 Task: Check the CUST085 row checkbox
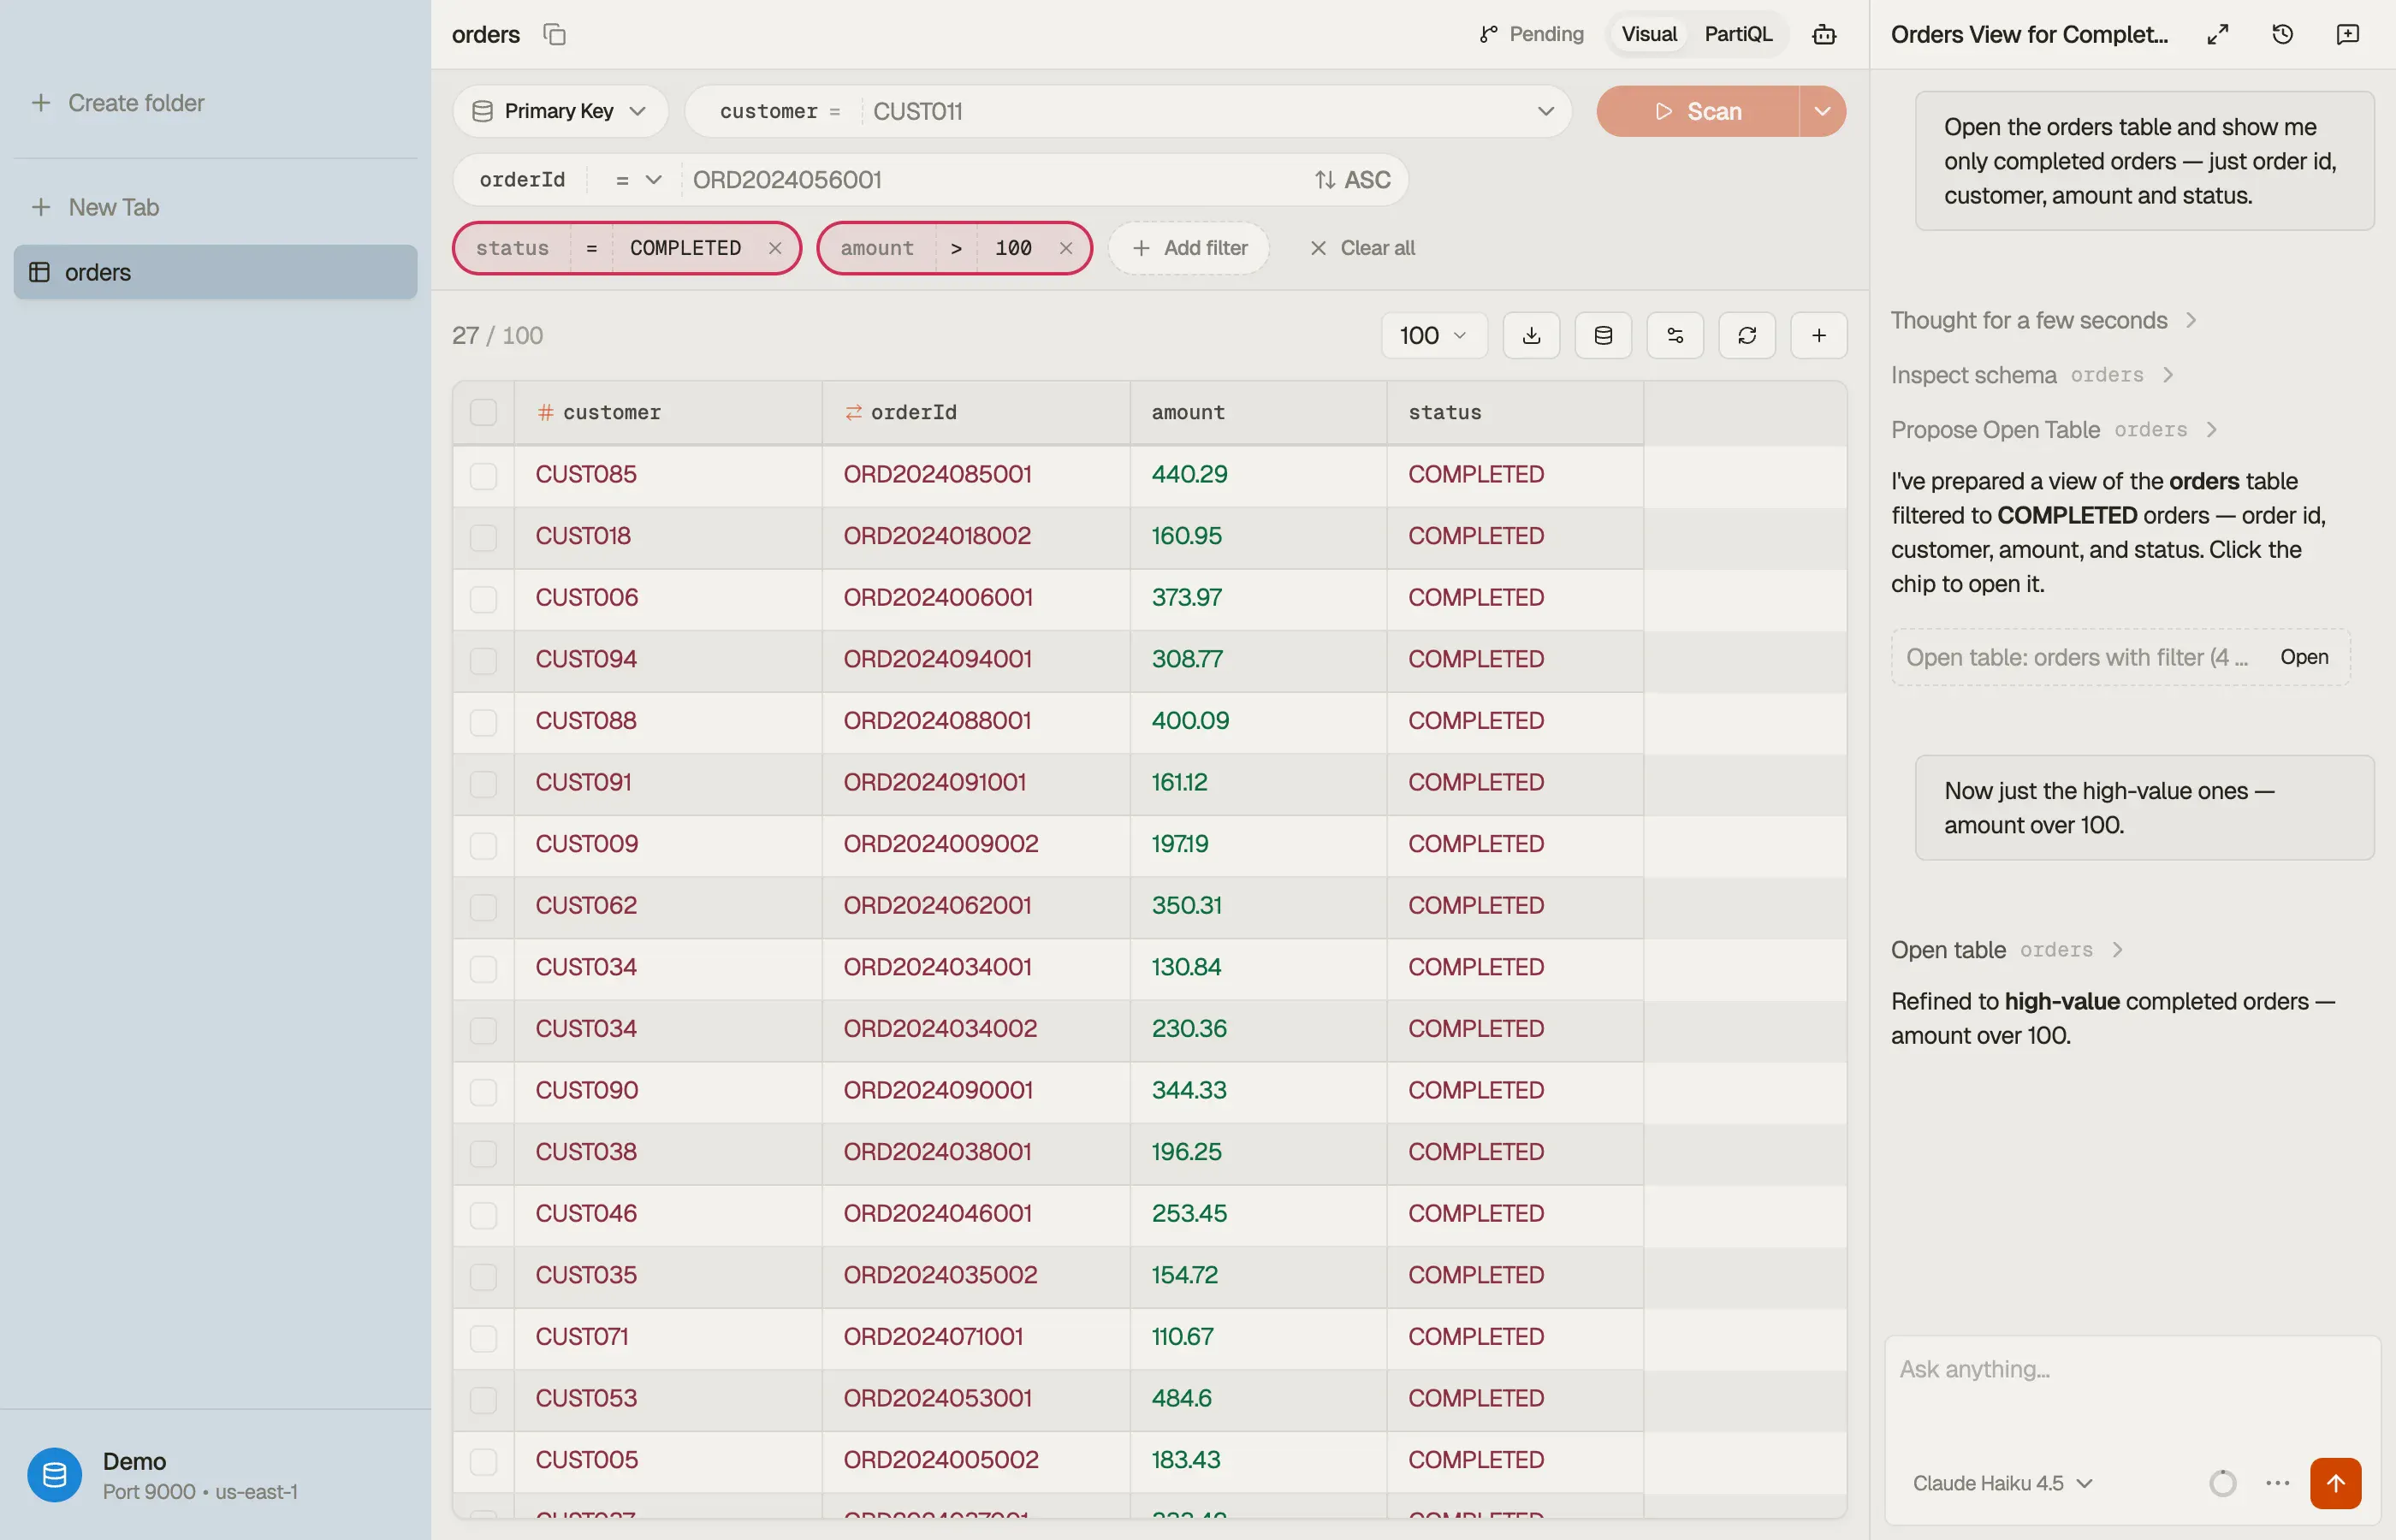(483, 475)
